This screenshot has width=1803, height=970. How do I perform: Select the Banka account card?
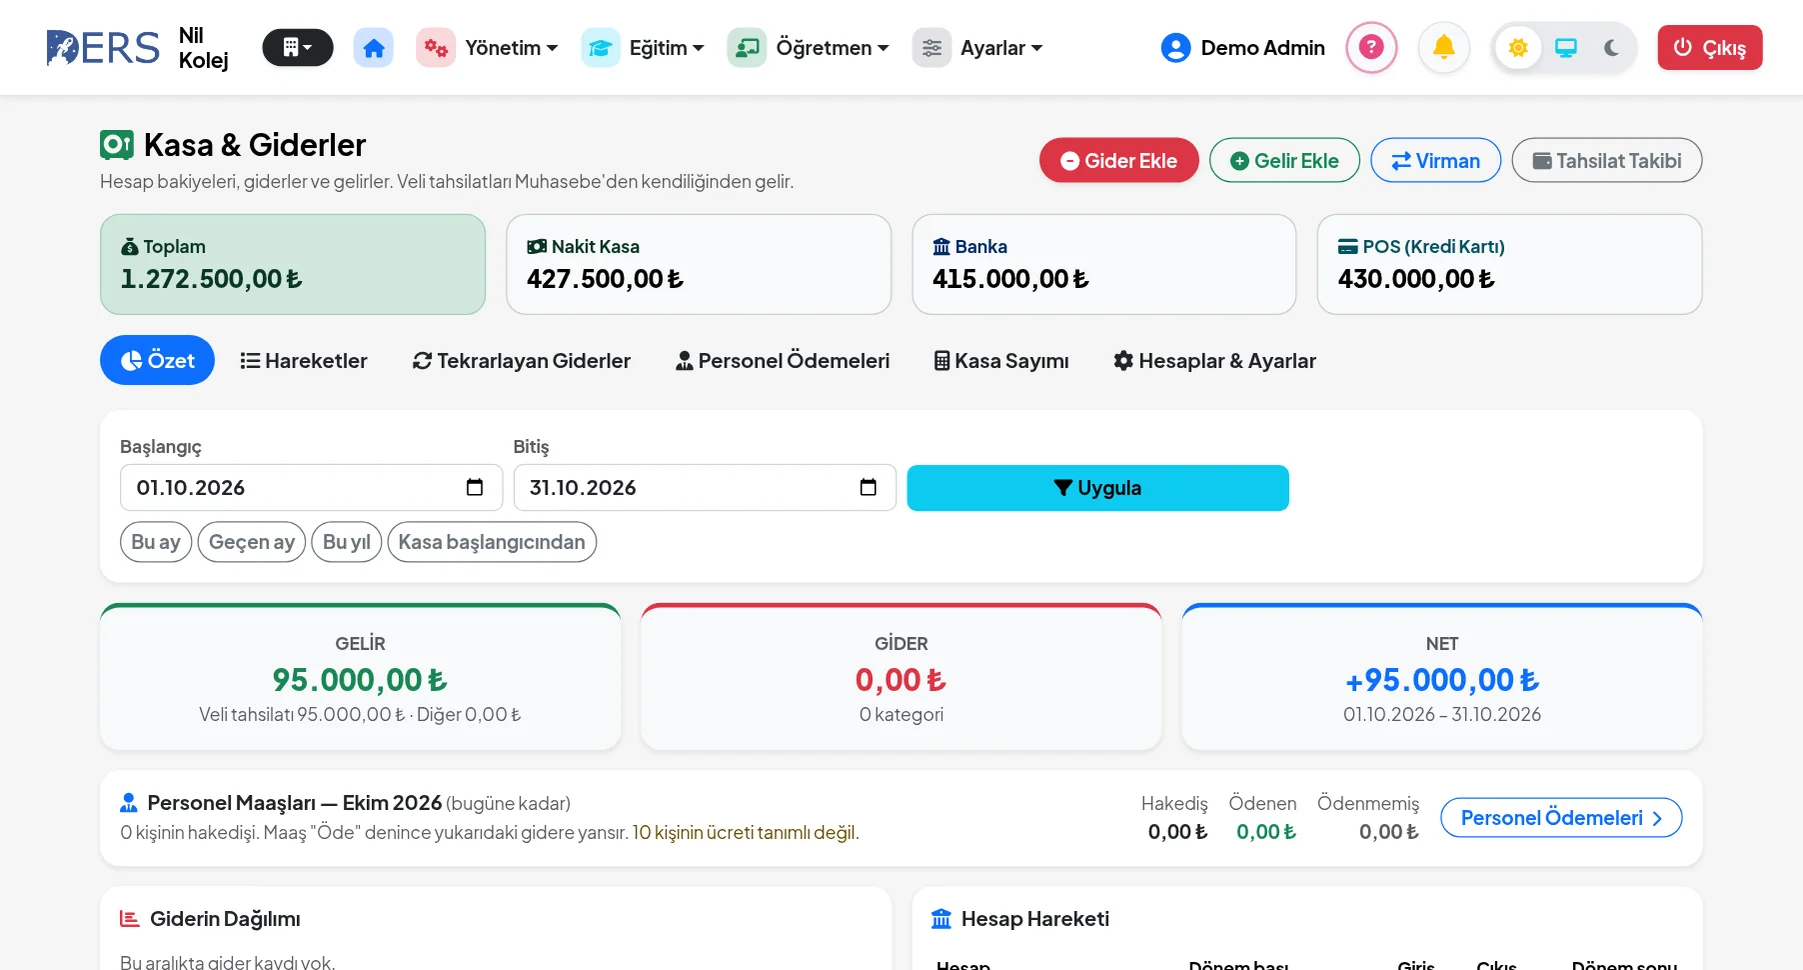(x=1104, y=264)
